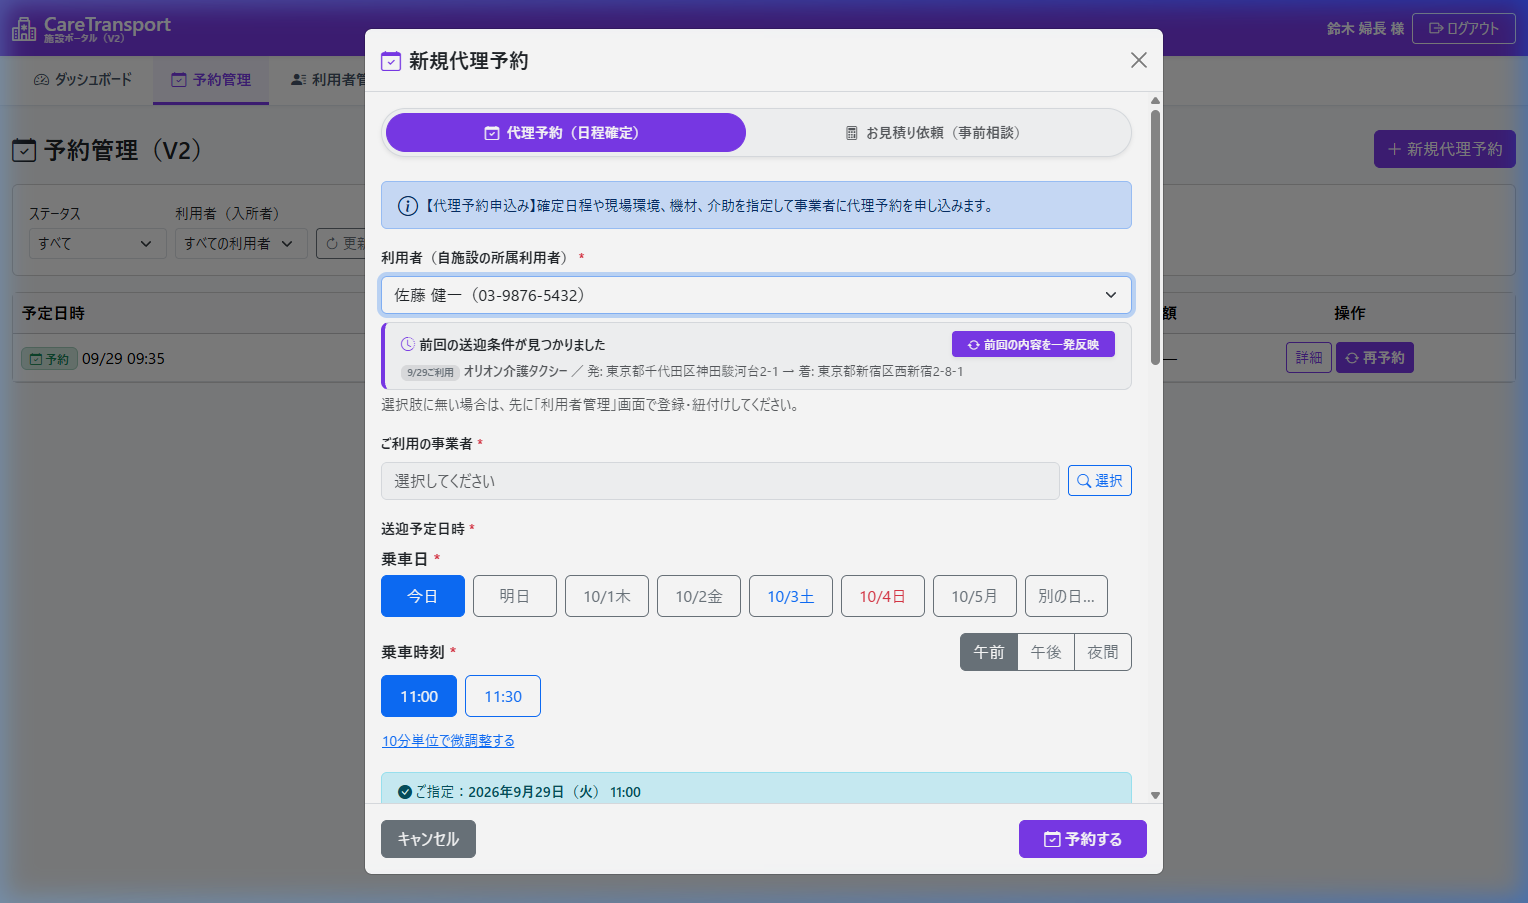Open the ステータス filter dropdown

point(97,243)
